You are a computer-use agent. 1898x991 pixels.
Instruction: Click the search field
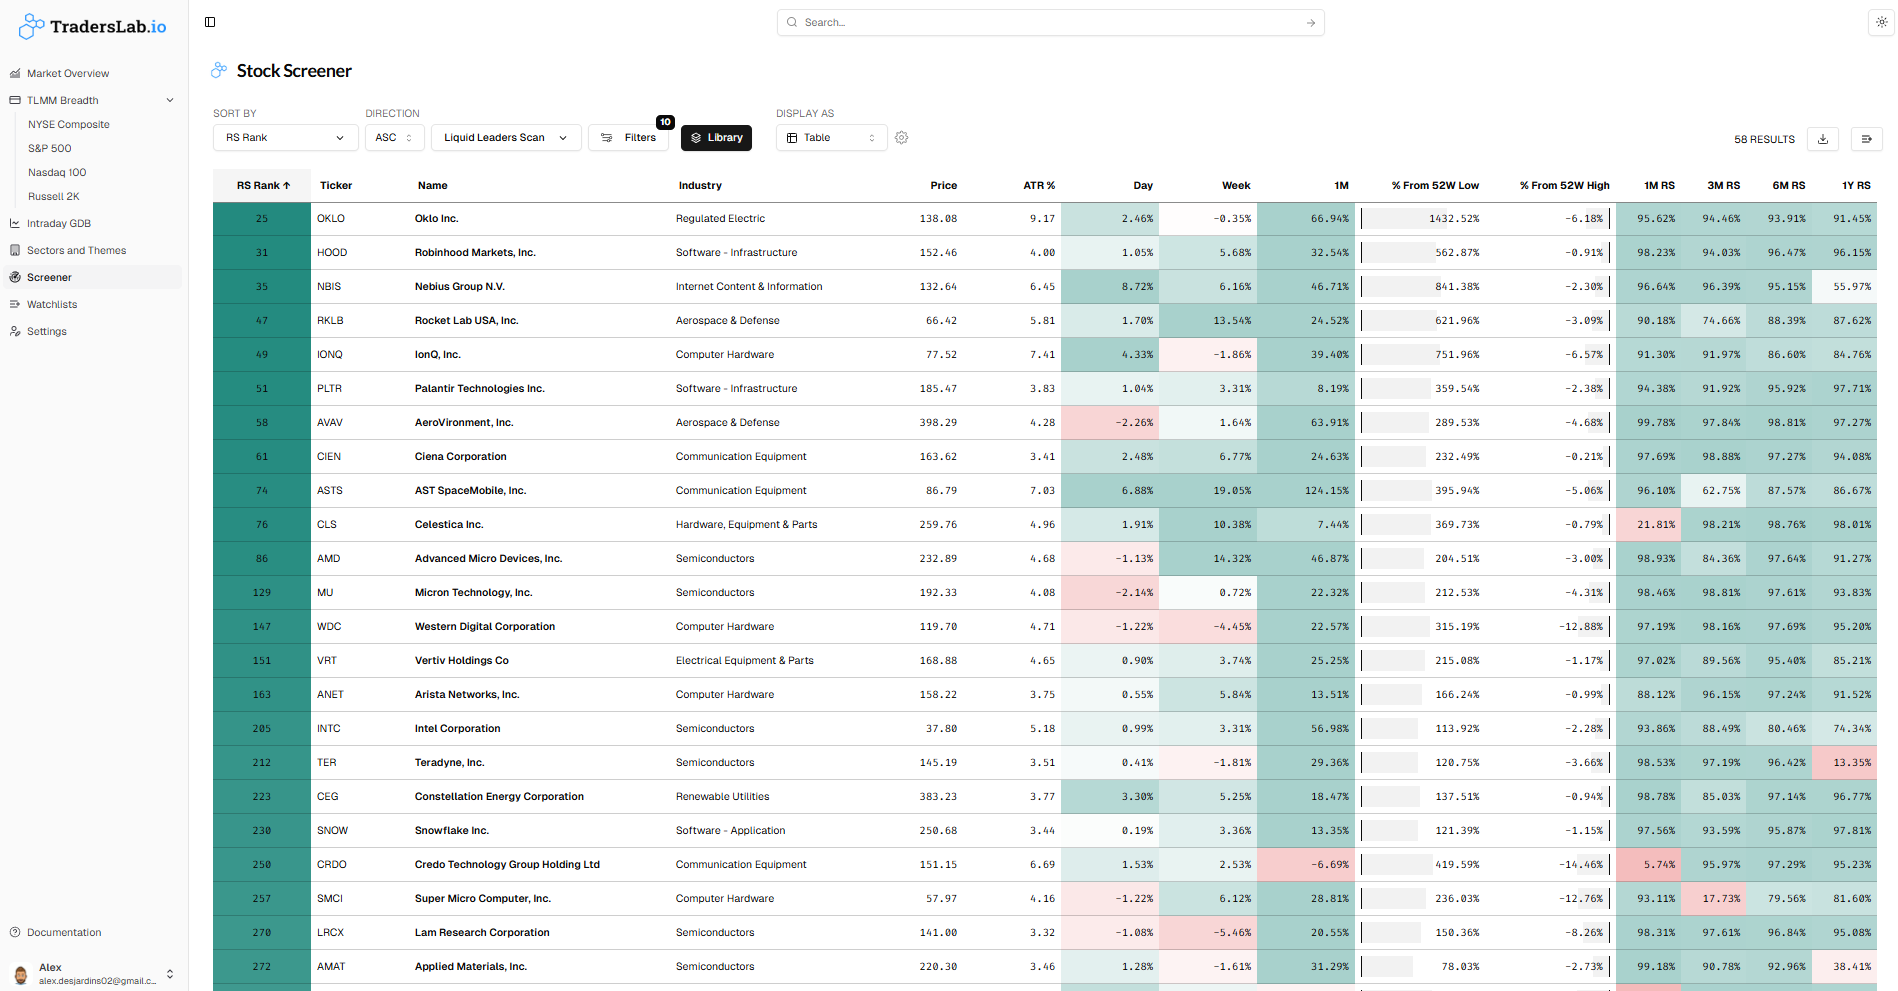(x=1050, y=22)
